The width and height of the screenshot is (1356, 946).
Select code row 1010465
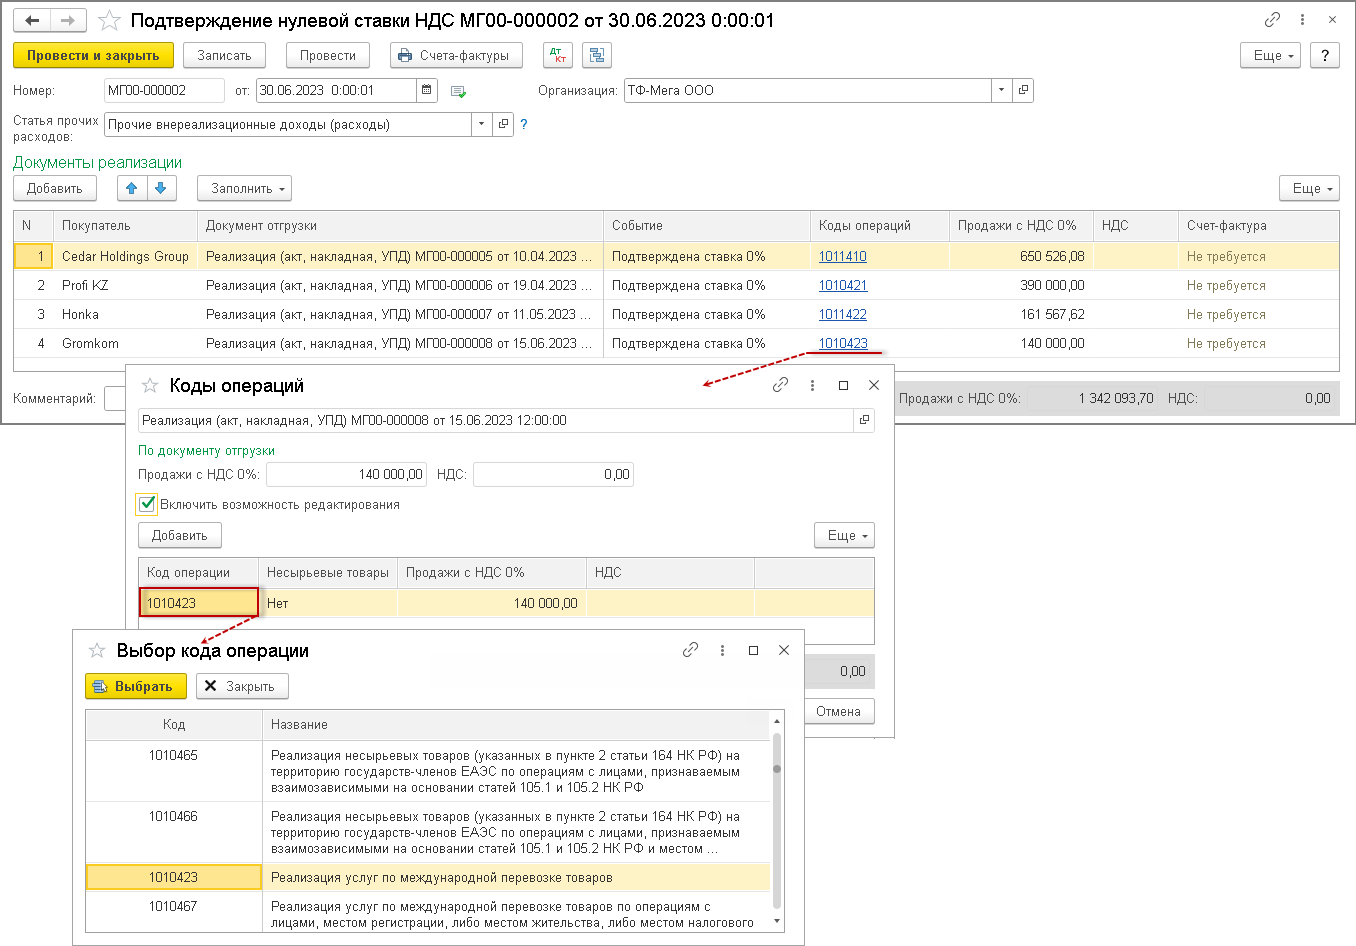(428, 771)
